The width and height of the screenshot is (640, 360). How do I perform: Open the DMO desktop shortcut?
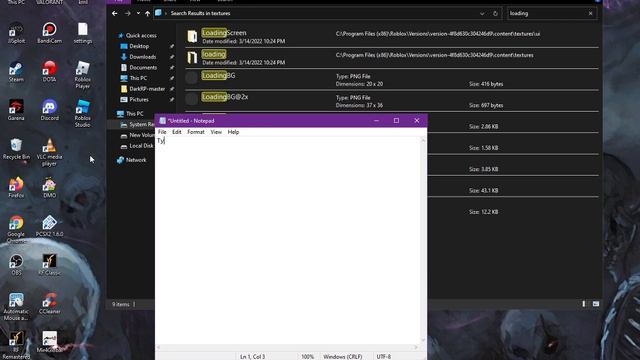click(x=49, y=188)
